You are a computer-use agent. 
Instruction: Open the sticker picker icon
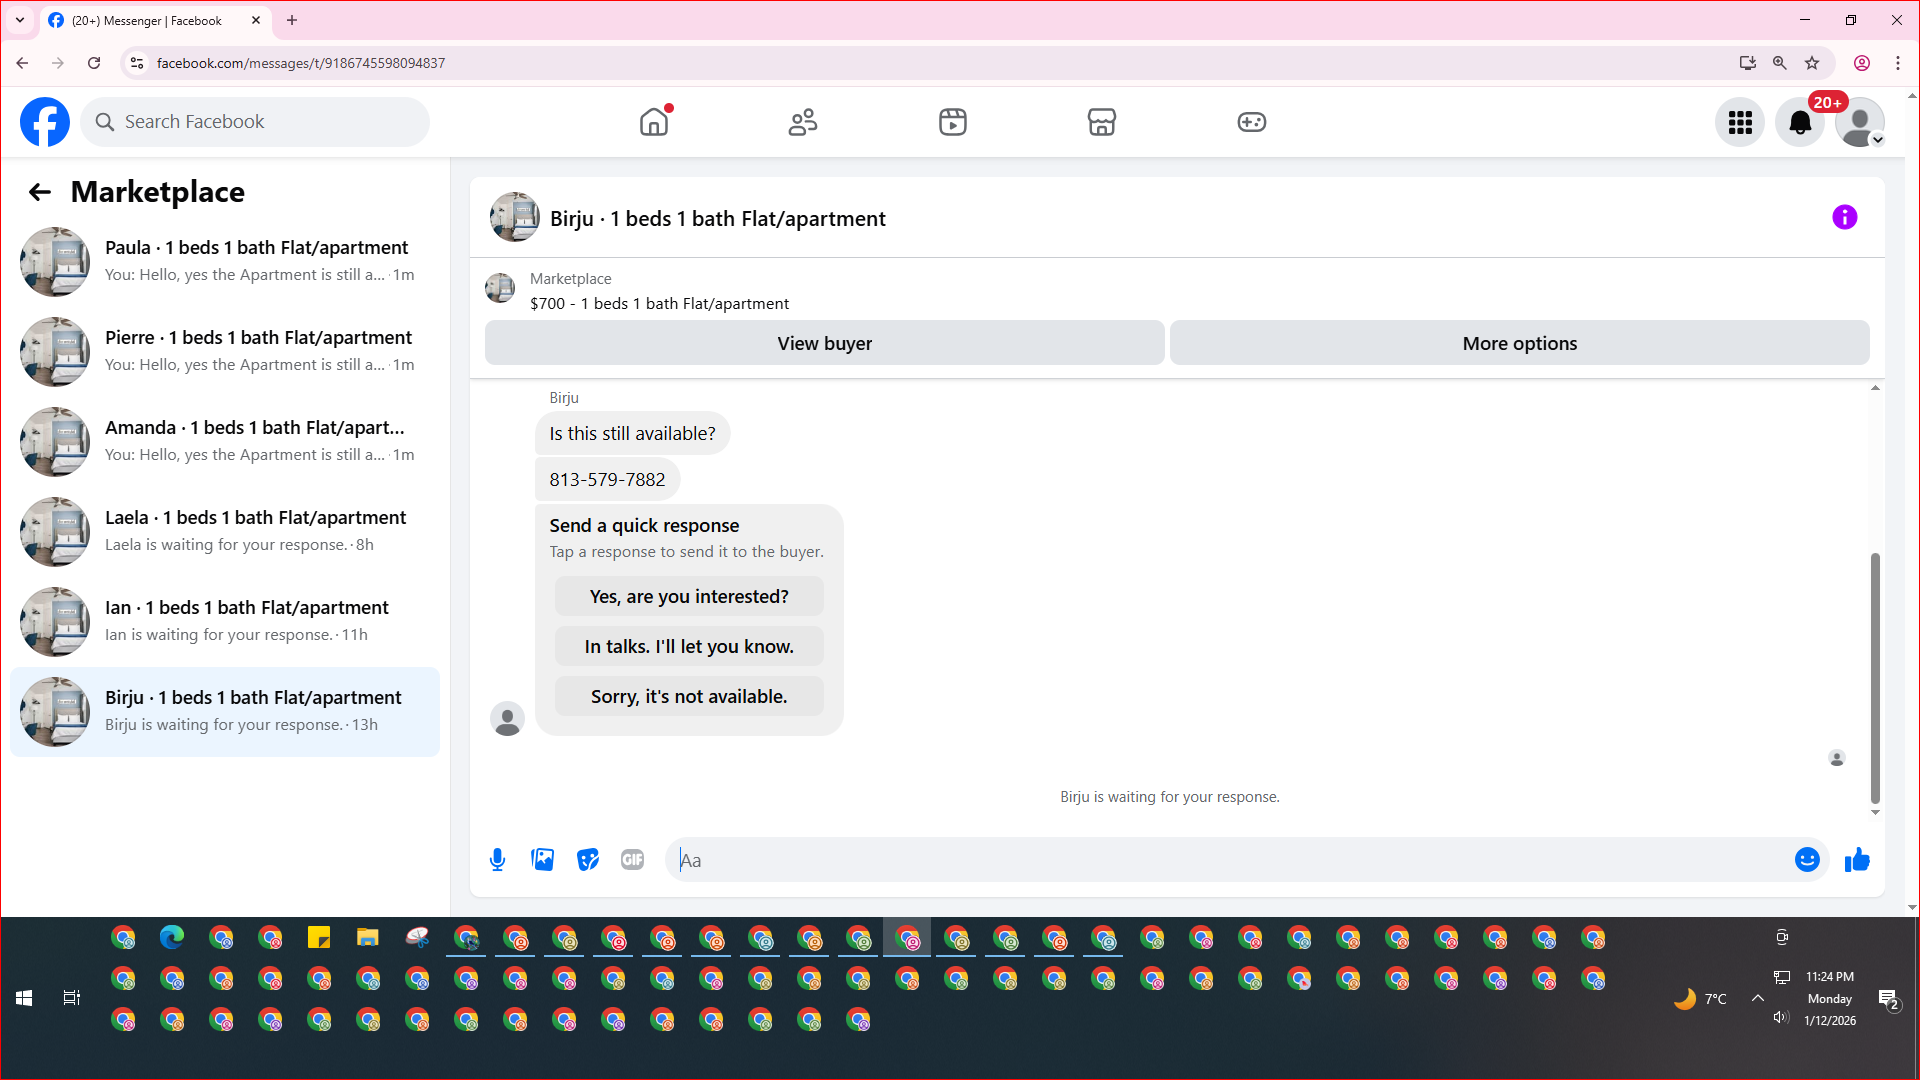(588, 860)
